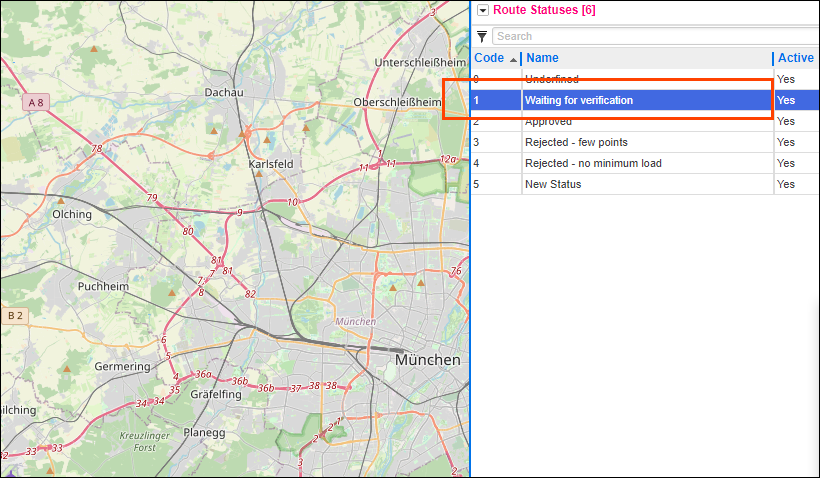This screenshot has height=478, width=820.
Task: Click the Search input field
Action: 655,36
